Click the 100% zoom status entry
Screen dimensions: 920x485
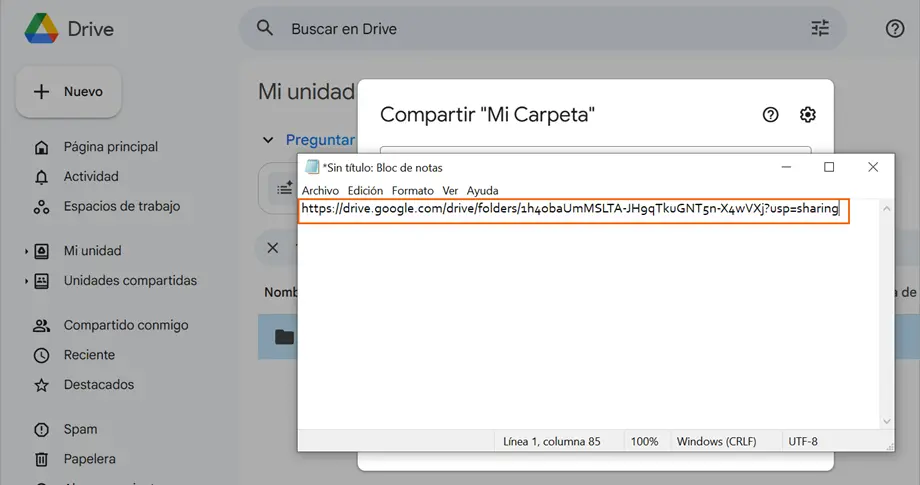tap(644, 442)
